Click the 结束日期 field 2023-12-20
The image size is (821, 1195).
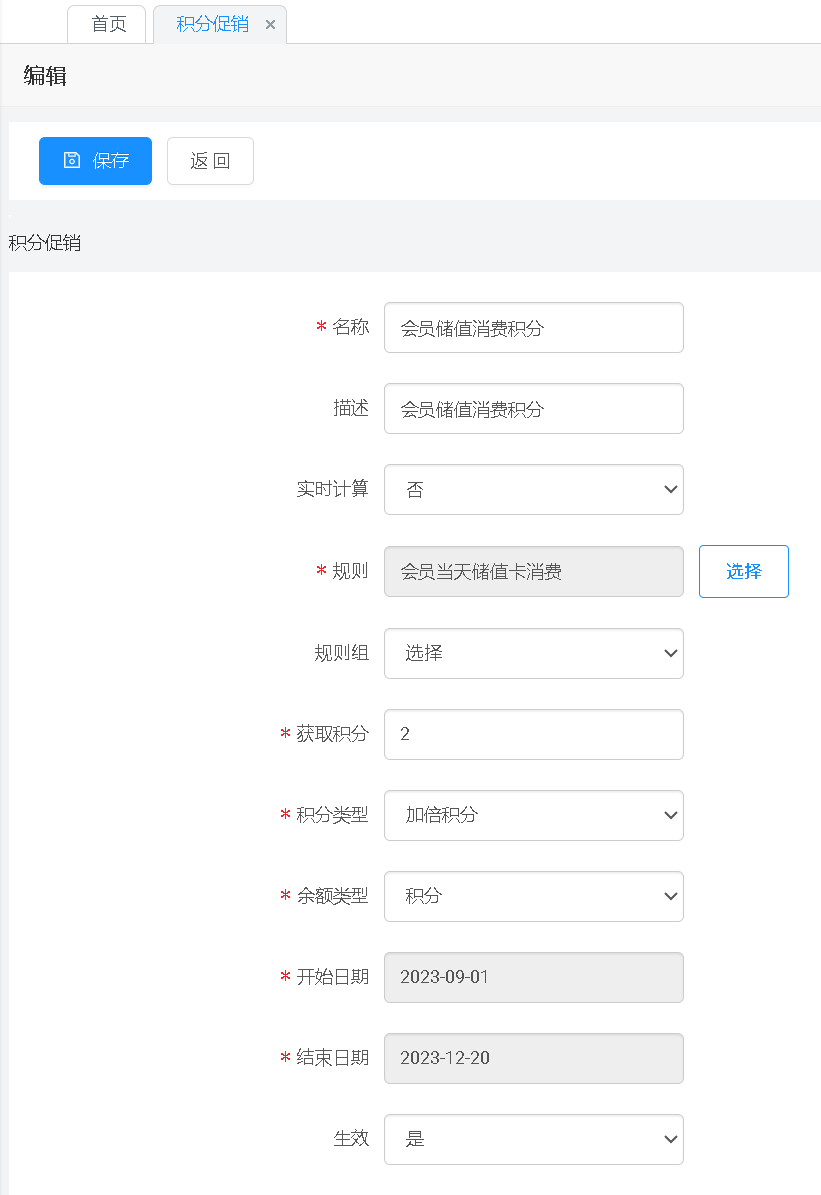point(534,1058)
